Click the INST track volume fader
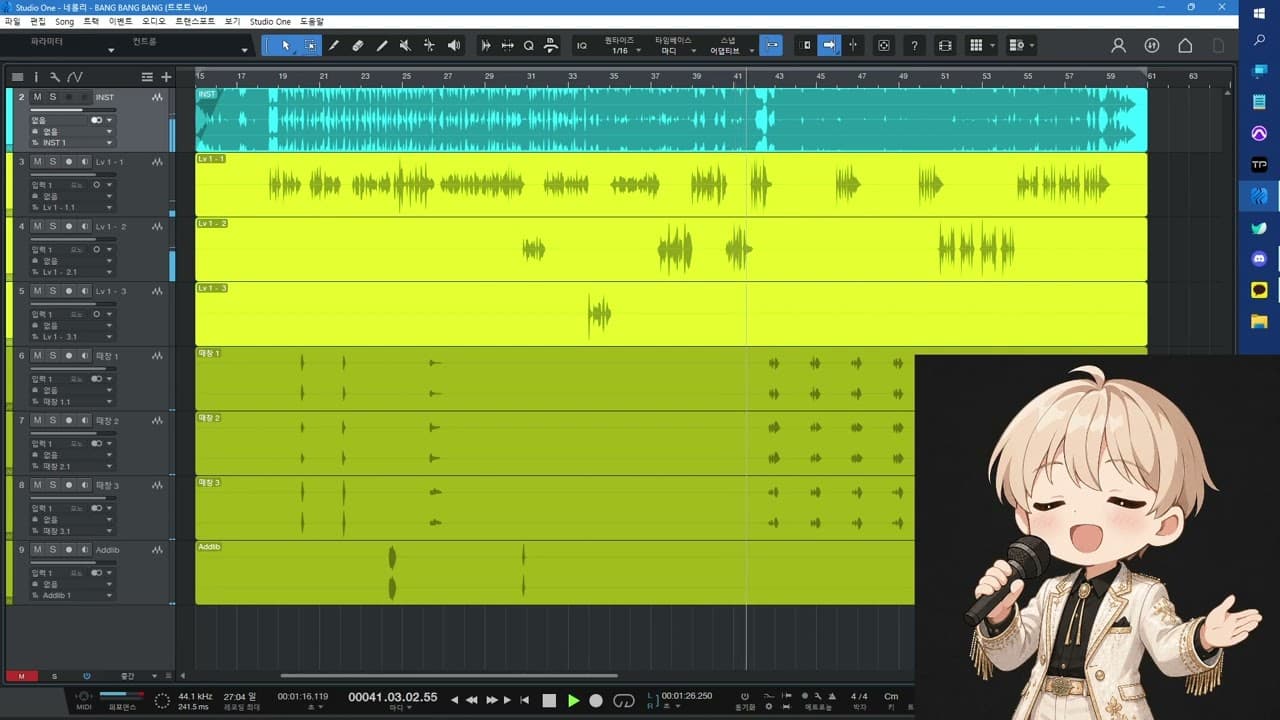1280x720 pixels. click(x=72, y=110)
